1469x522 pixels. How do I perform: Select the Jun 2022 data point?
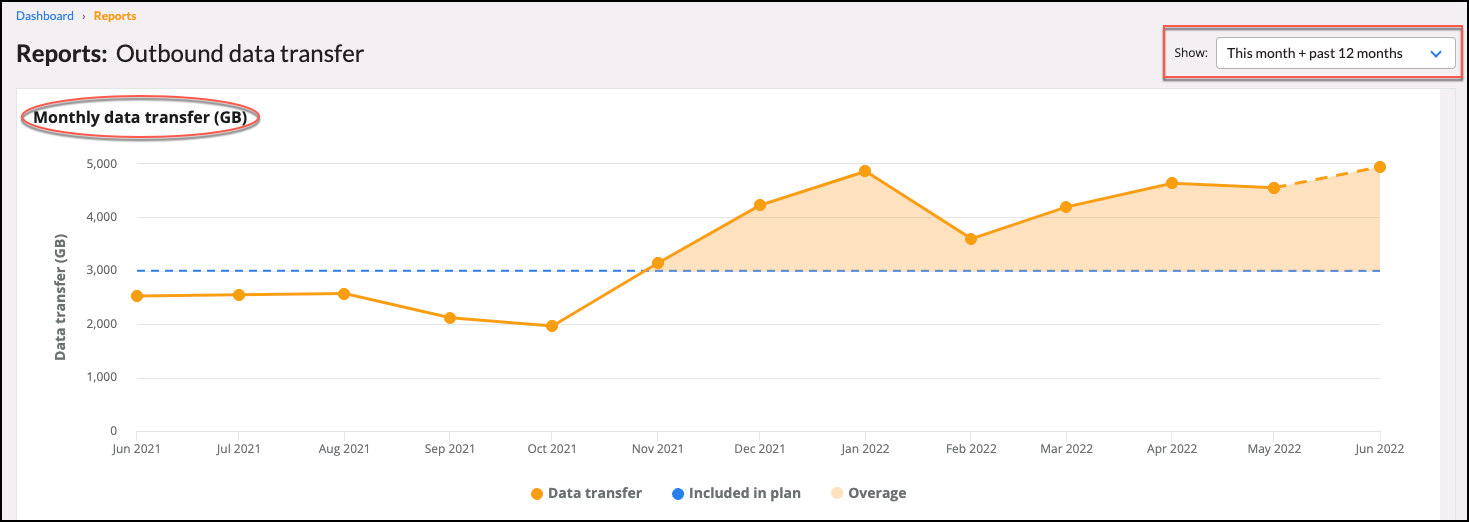tap(1379, 167)
